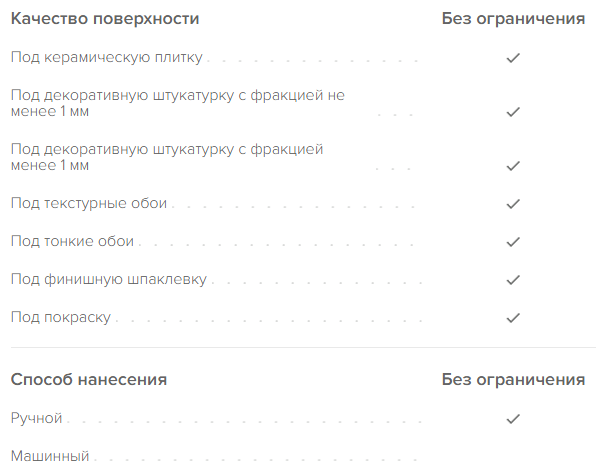
Task: Select the Способ нанесения heading
Action: coord(89,379)
